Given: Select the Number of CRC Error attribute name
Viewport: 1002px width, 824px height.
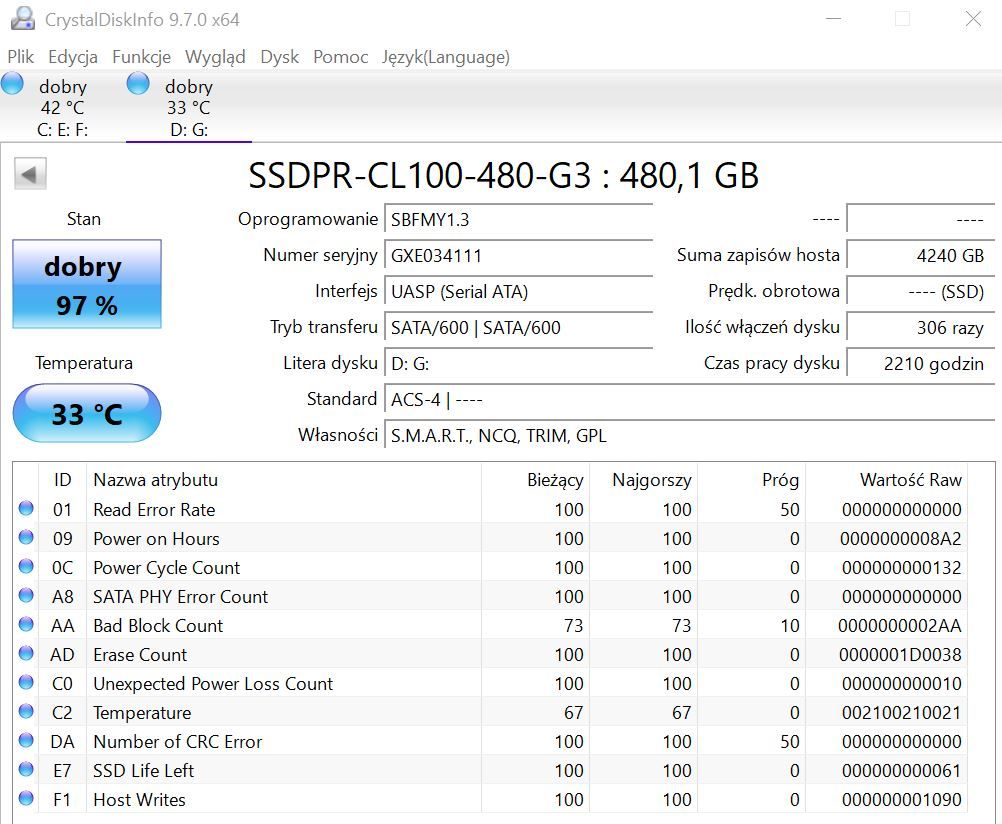Looking at the screenshot, I should tap(178, 742).
